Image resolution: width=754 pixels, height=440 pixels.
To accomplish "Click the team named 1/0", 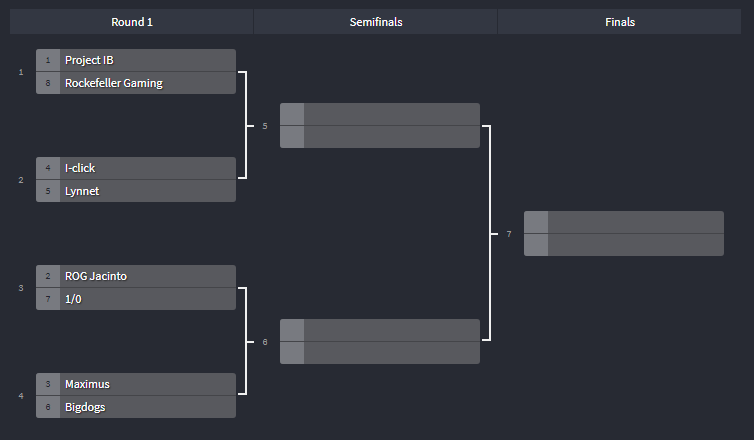I will 147,299.
